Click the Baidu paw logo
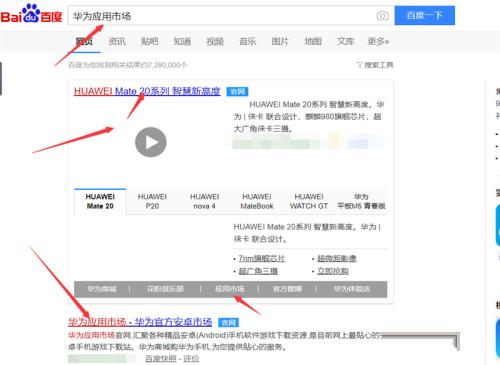The image size is (500, 365). (31, 13)
